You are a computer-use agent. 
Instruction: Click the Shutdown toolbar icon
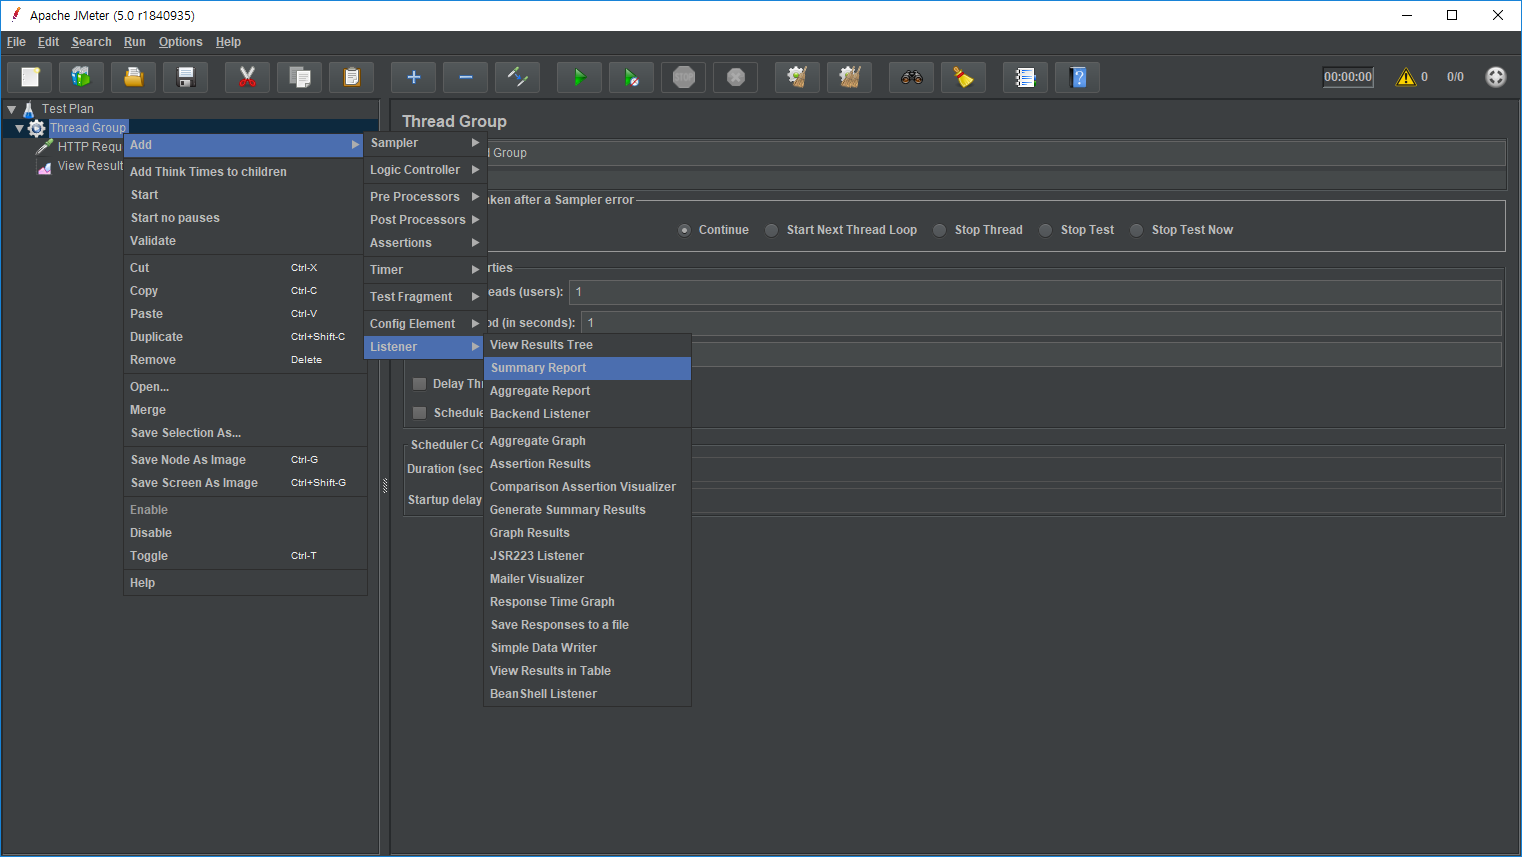point(736,77)
